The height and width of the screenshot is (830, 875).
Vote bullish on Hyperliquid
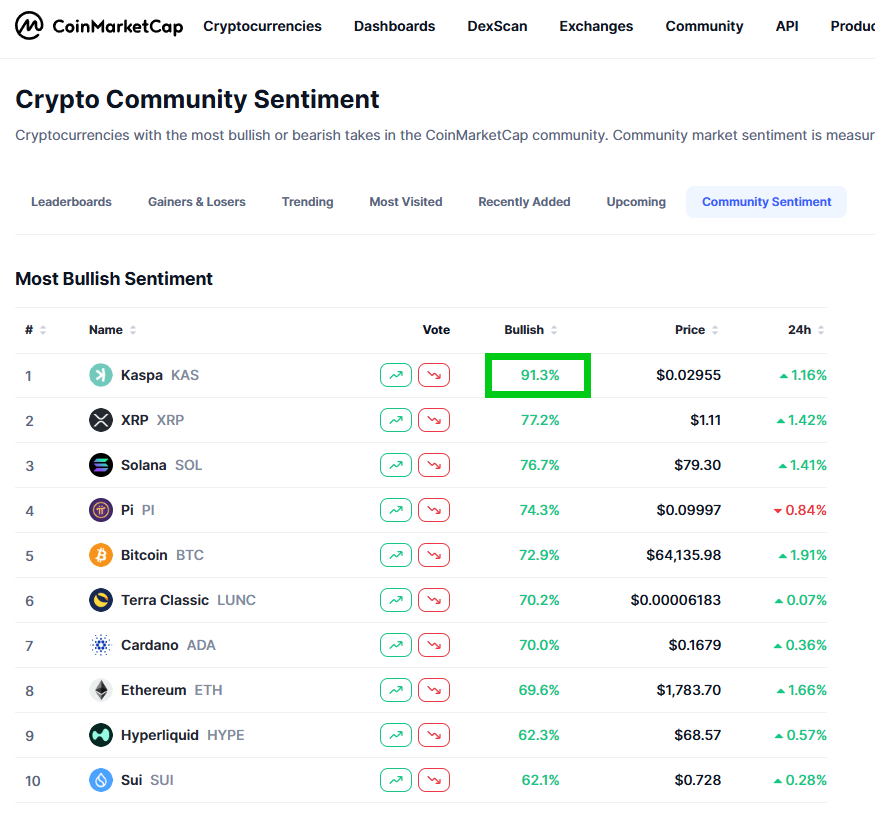[396, 735]
